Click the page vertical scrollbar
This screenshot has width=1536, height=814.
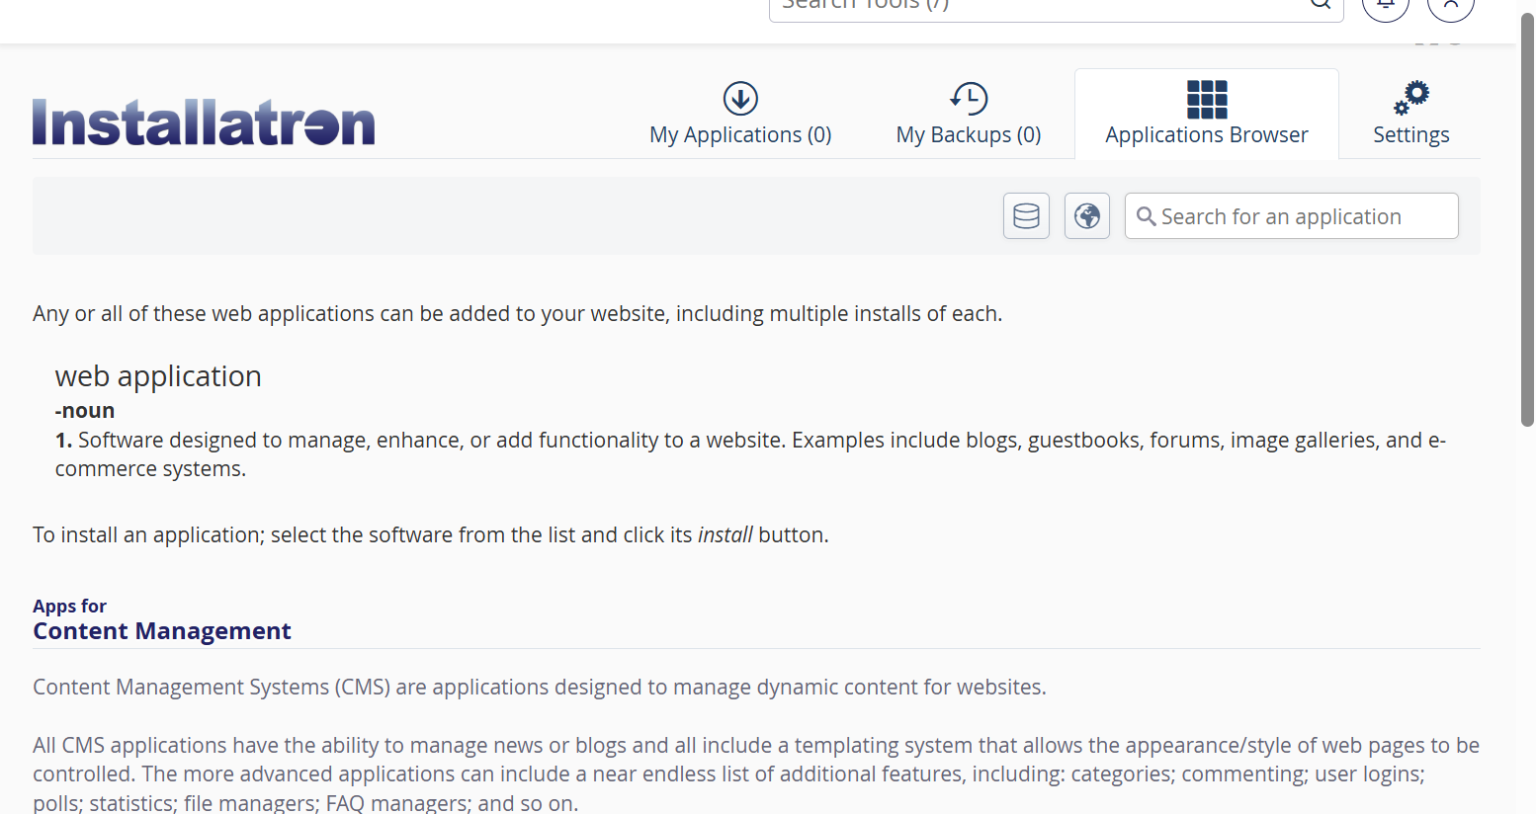(1527, 220)
